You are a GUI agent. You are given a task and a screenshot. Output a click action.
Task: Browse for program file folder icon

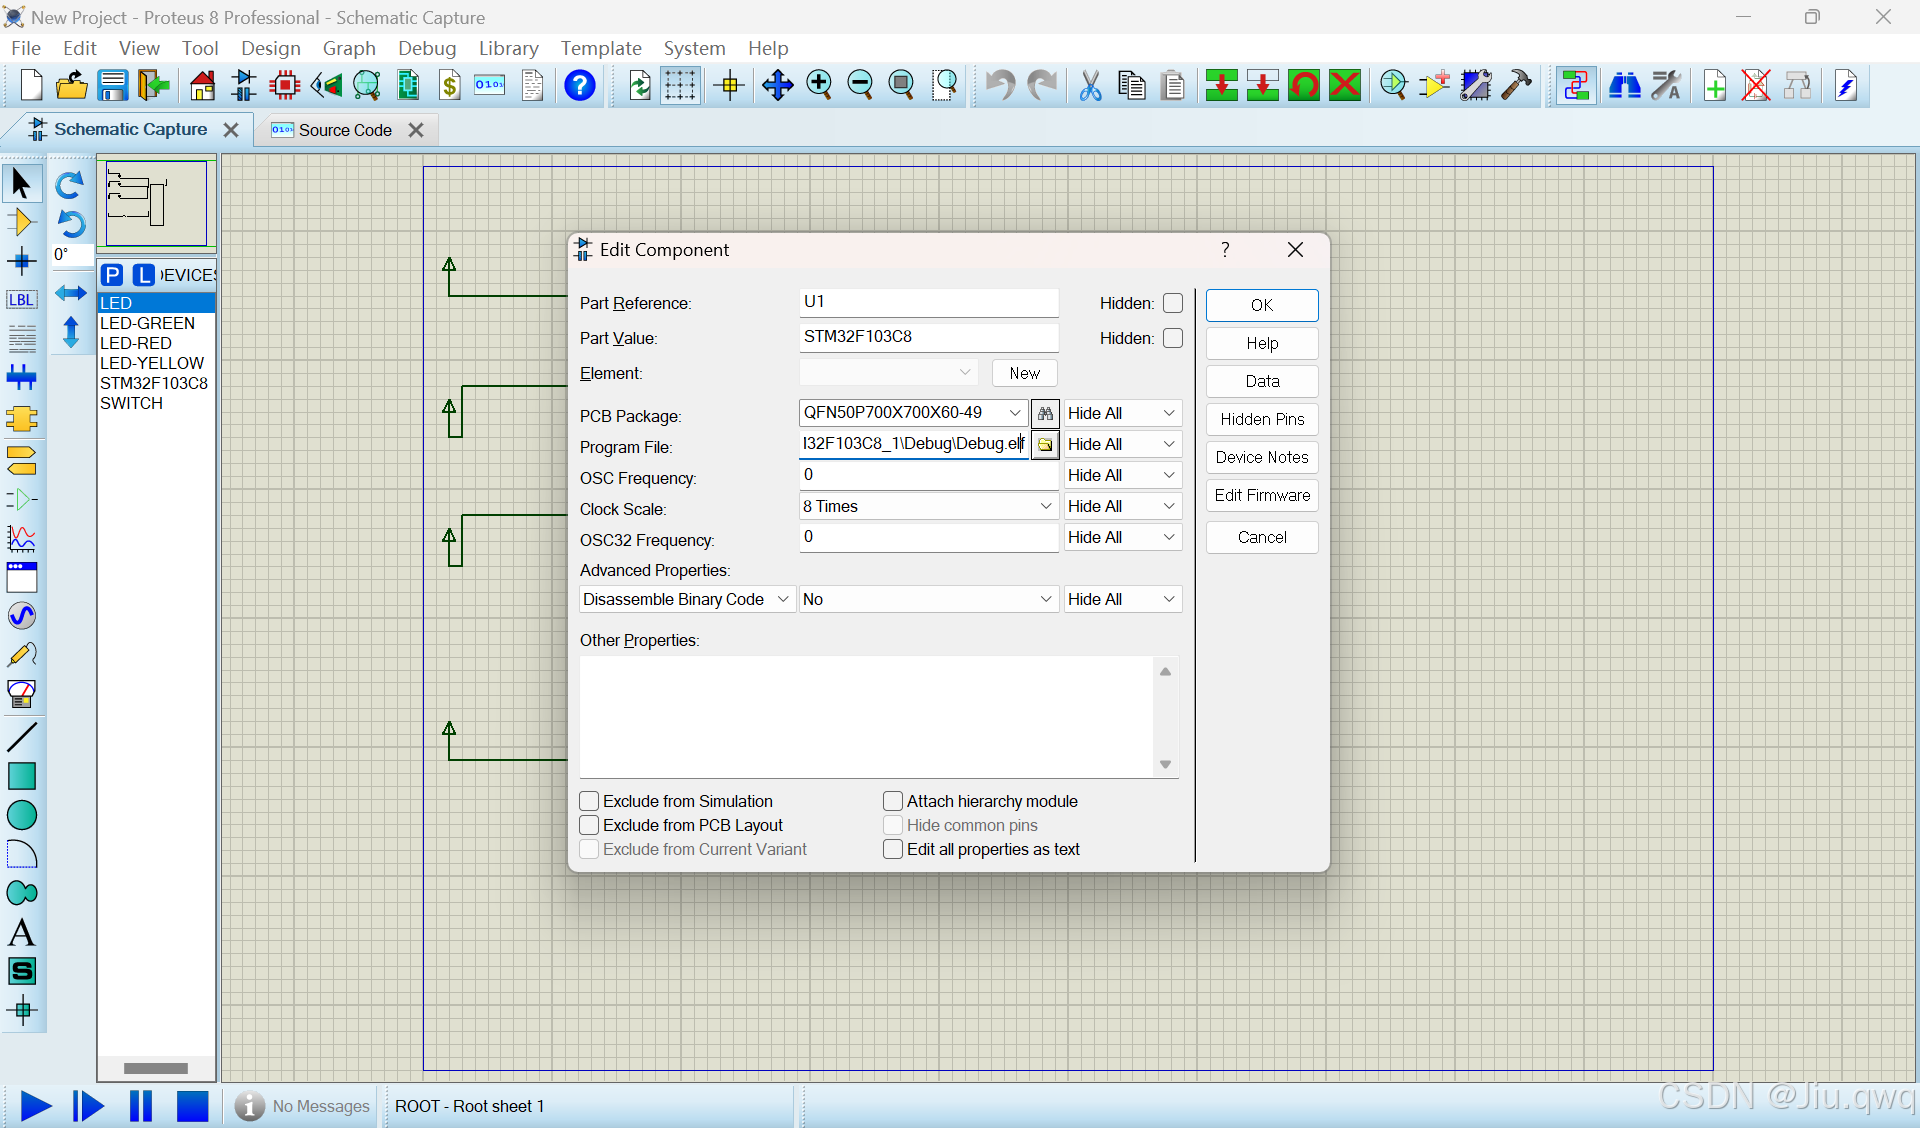click(x=1045, y=444)
